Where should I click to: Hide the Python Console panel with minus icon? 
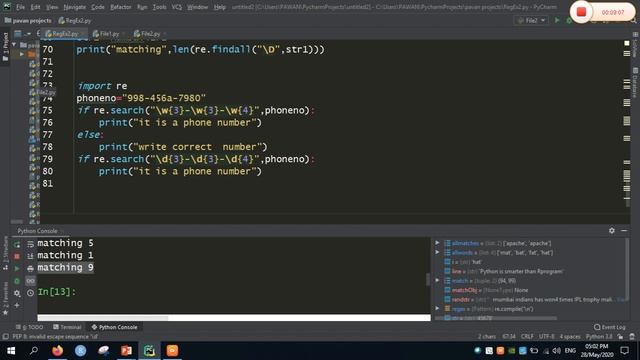pos(624,231)
